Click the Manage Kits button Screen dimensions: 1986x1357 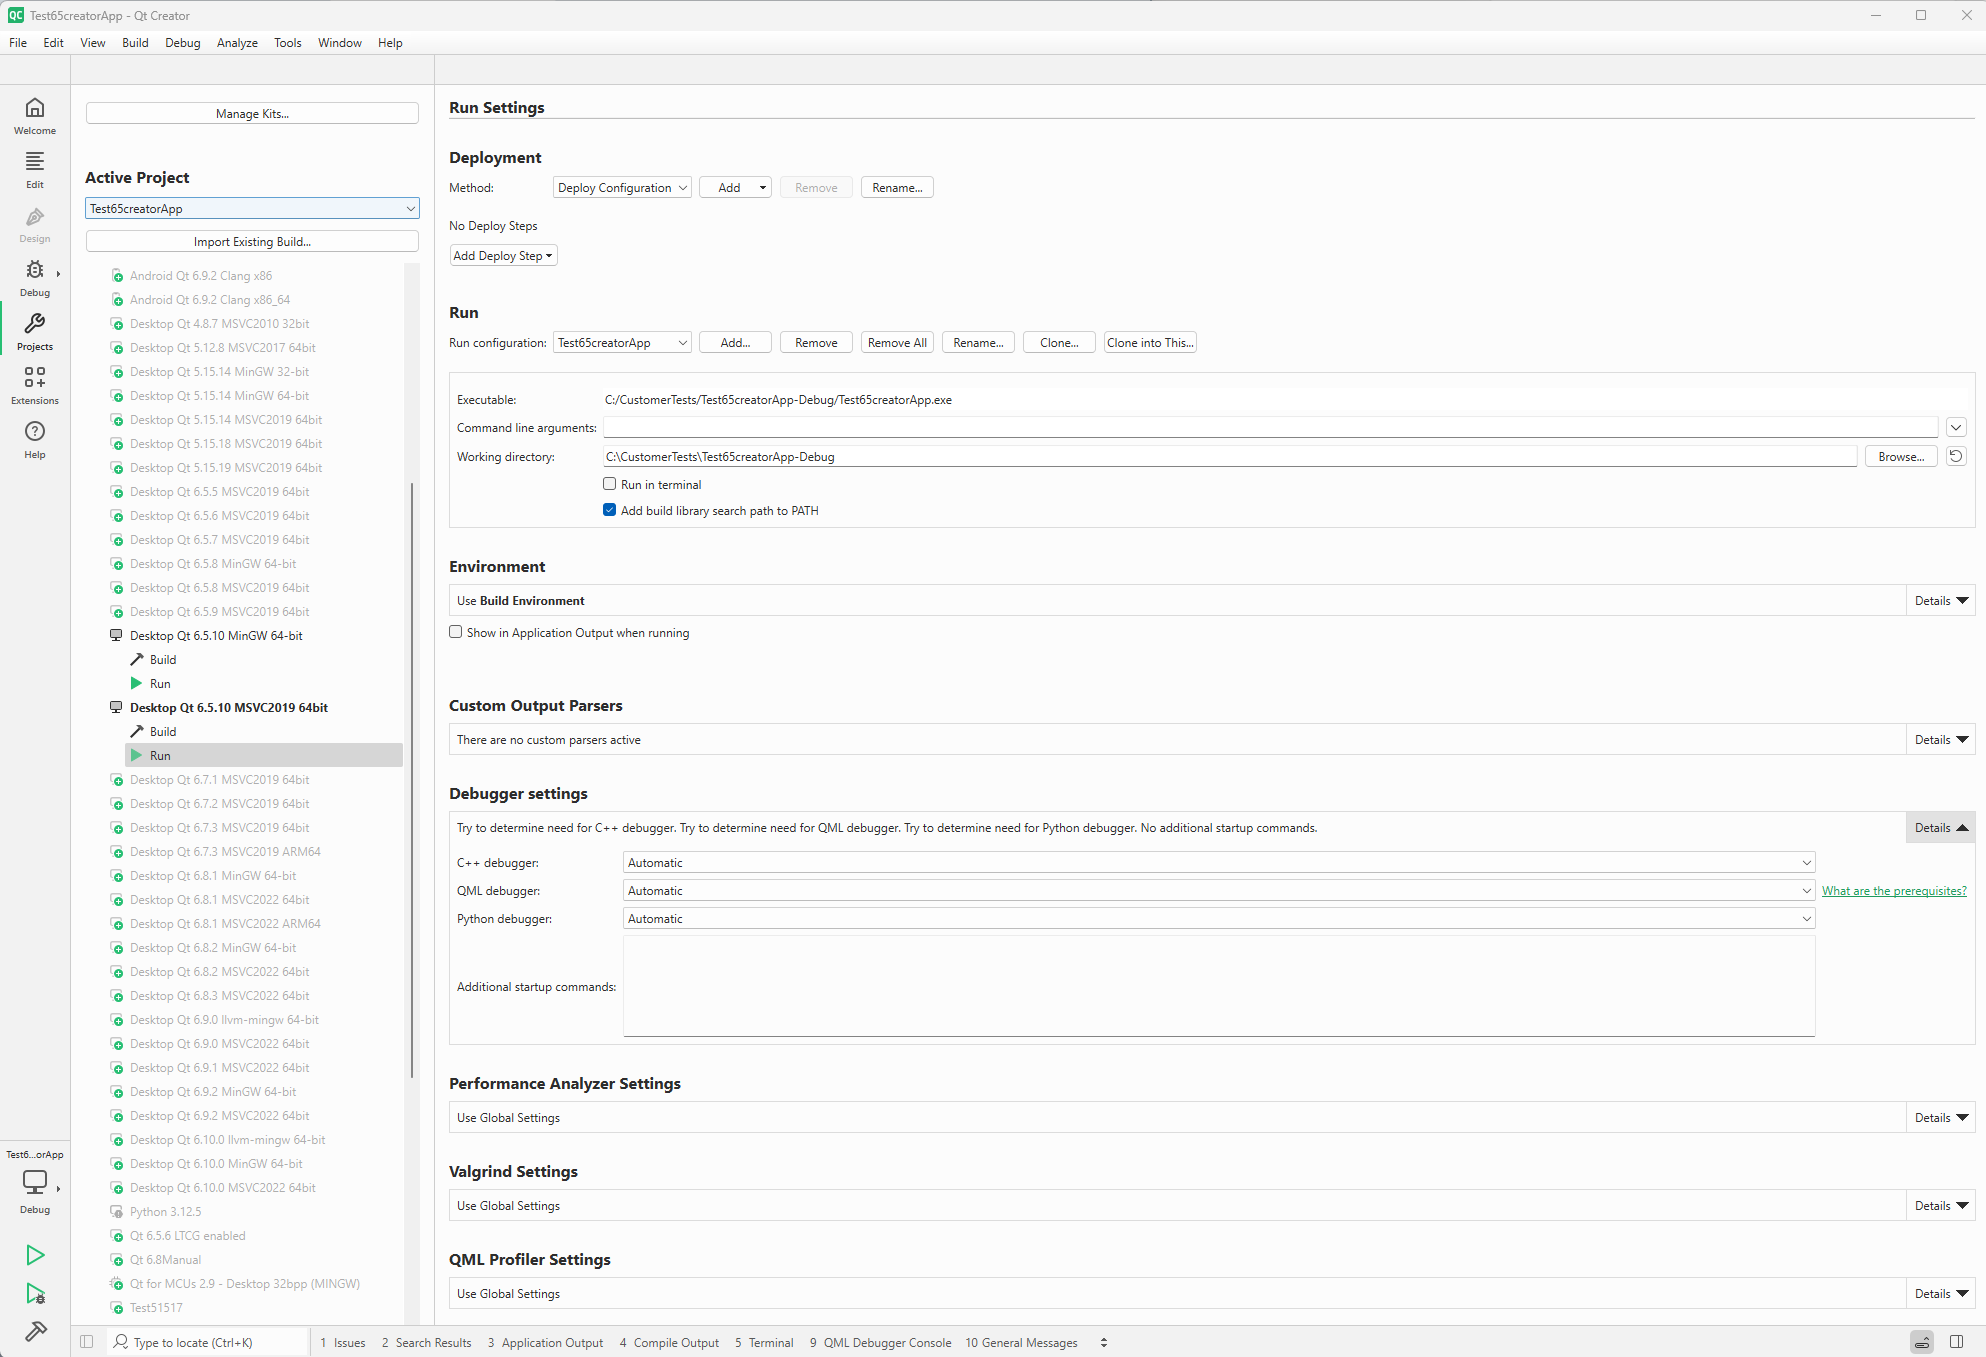pos(252,114)
